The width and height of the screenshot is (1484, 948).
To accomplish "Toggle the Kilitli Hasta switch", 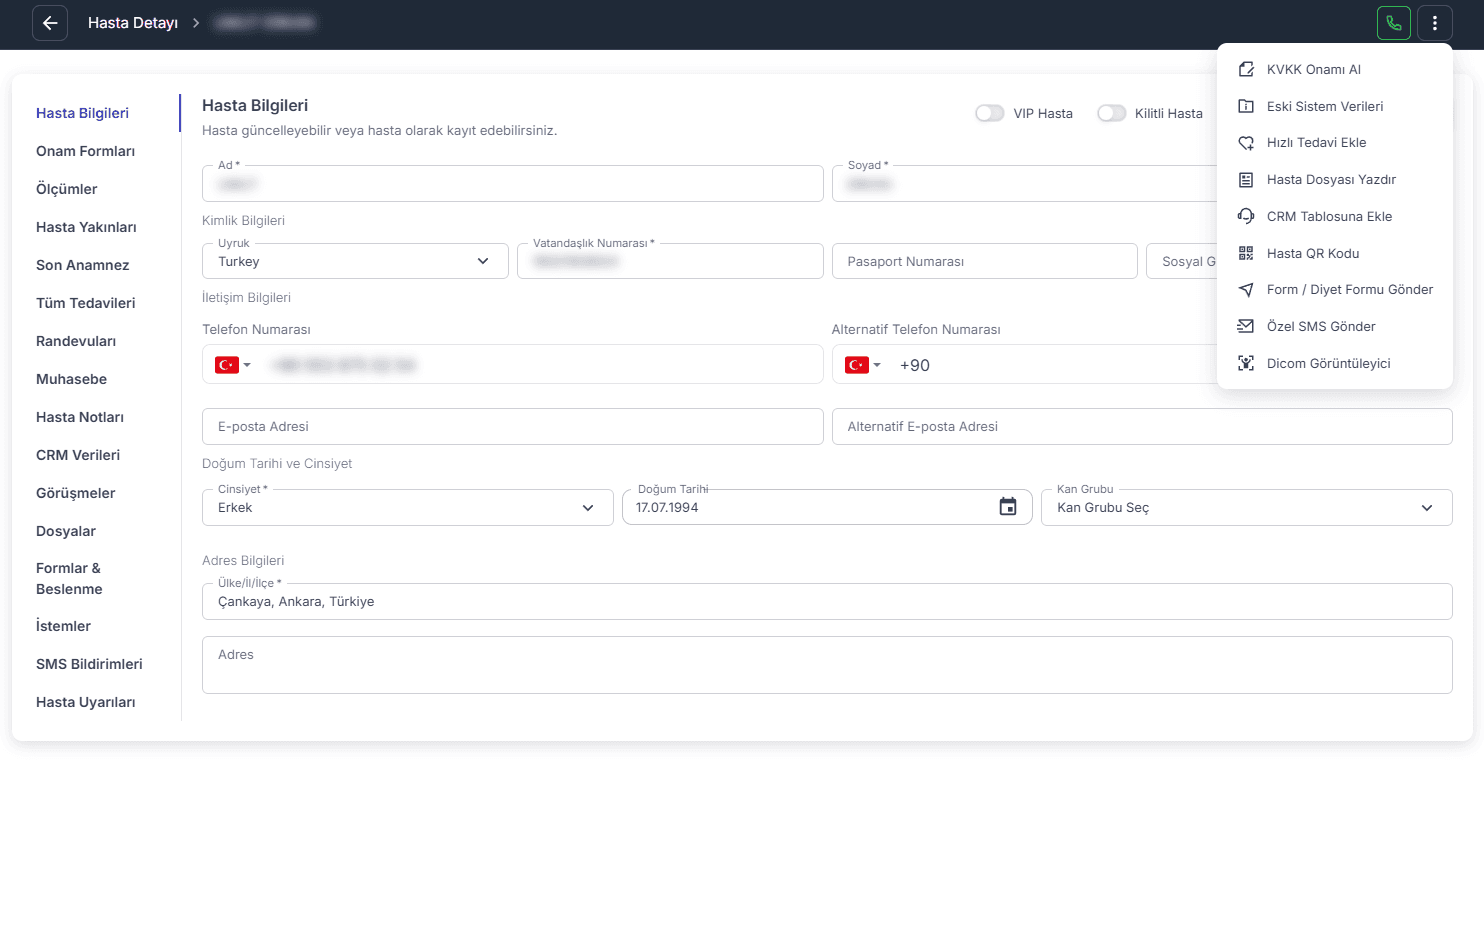I will 1111,113.
